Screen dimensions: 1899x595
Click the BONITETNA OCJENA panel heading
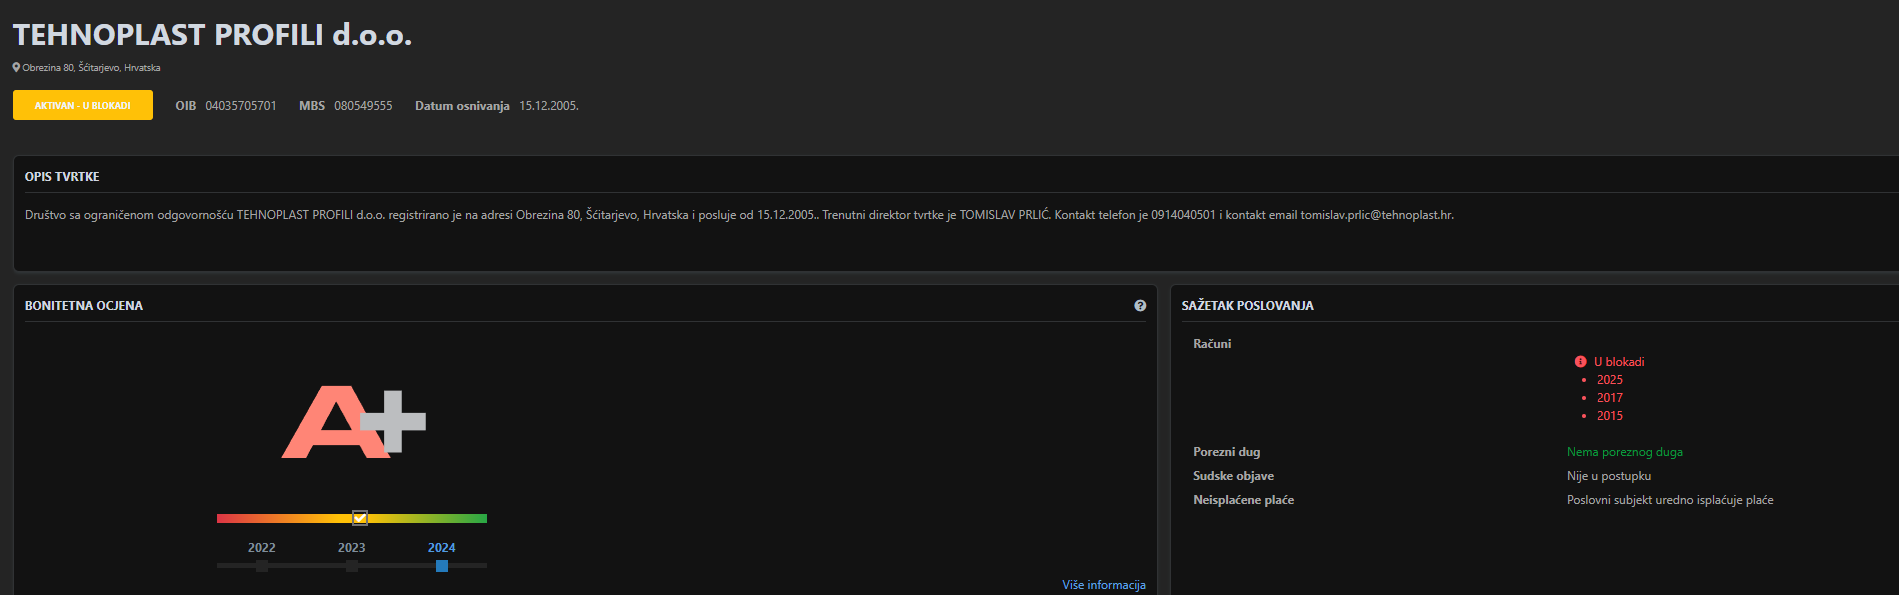pyautogui.click(x=84, y=306)
